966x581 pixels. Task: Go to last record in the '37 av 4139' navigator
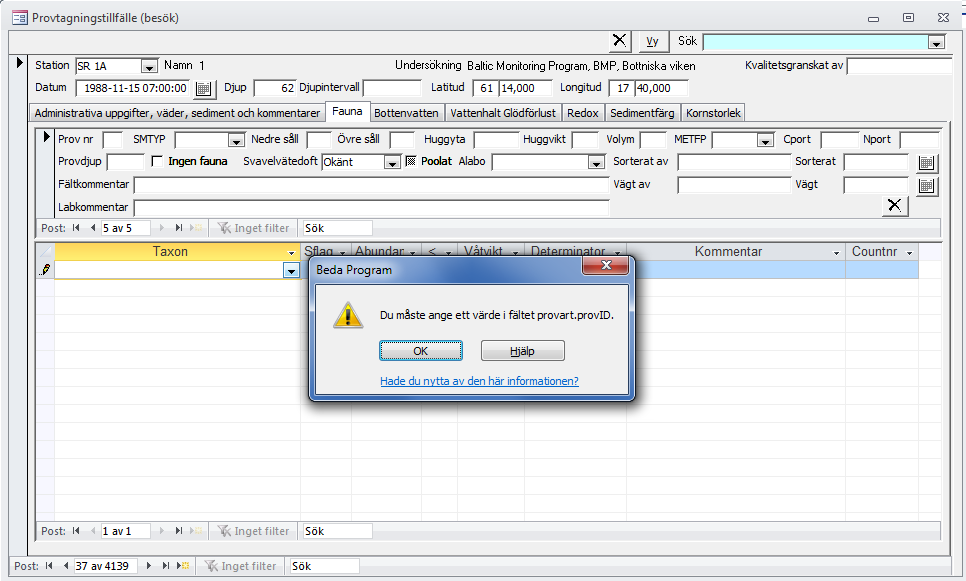(166, 566)
